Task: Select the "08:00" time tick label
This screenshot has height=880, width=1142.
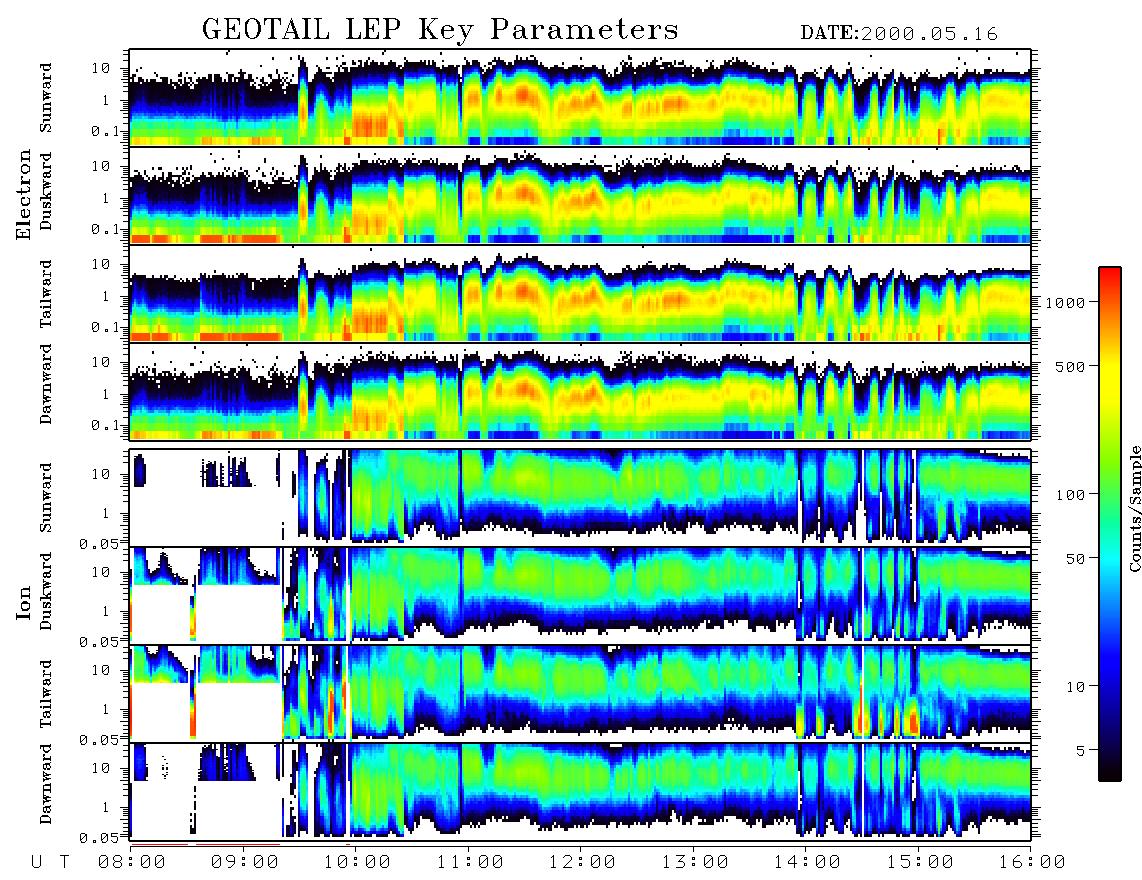Action: [x=132, y=863]
